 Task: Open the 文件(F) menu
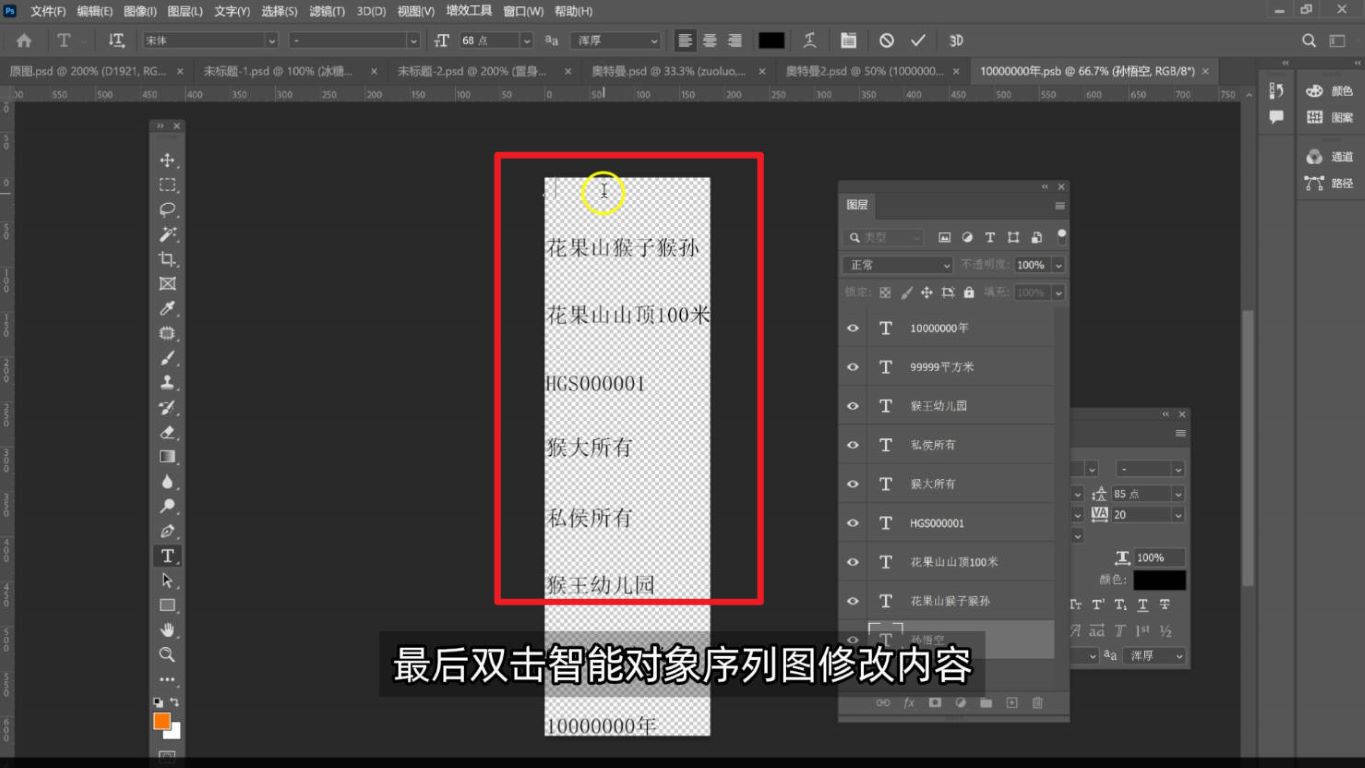point(48,11)
